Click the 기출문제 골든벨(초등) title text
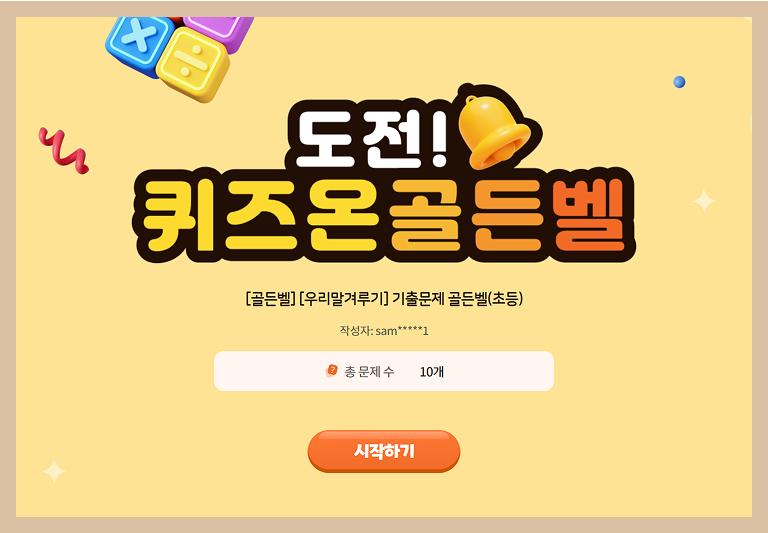This screenshot has height=533, width=768. click(457, 298)
